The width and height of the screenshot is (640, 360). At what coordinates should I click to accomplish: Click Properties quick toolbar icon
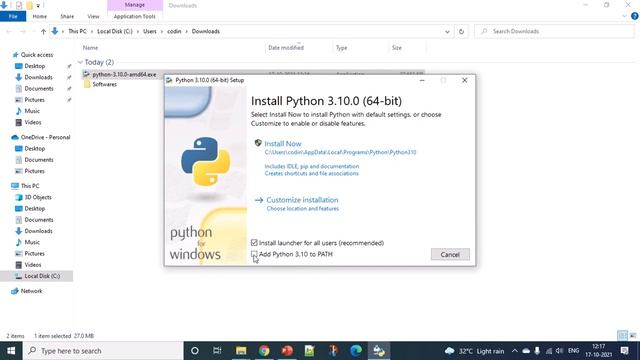[x=19, y=5]
